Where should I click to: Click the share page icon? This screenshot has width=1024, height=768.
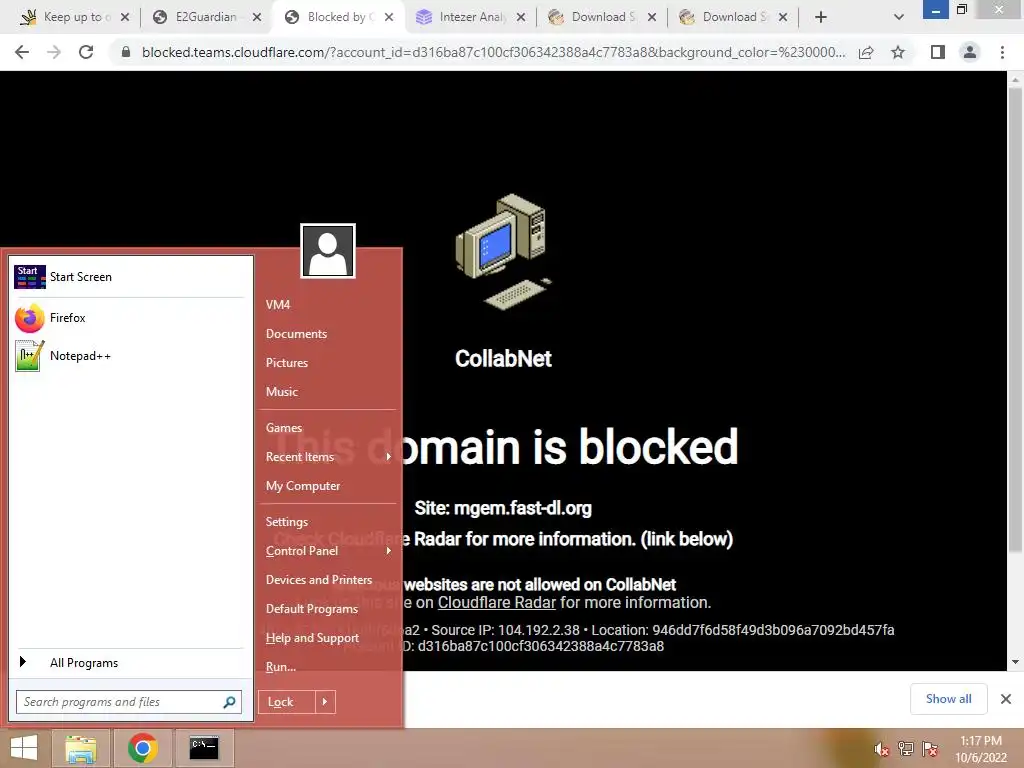tap(866, 52)
